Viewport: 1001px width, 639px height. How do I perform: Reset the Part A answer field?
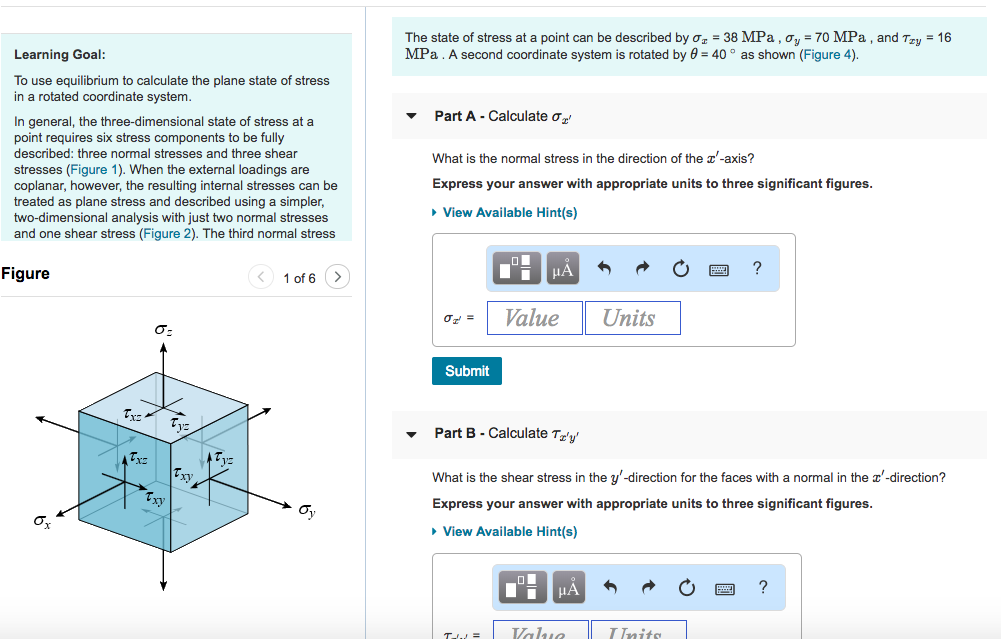coord(680,268)
